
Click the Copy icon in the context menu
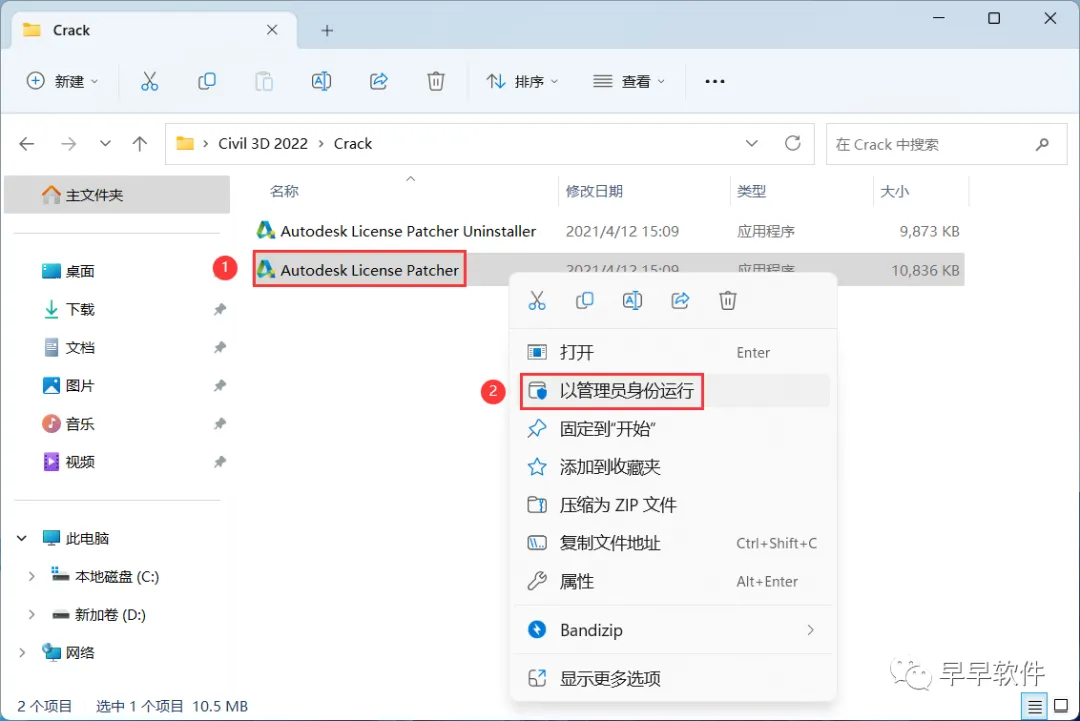point(584,300)
